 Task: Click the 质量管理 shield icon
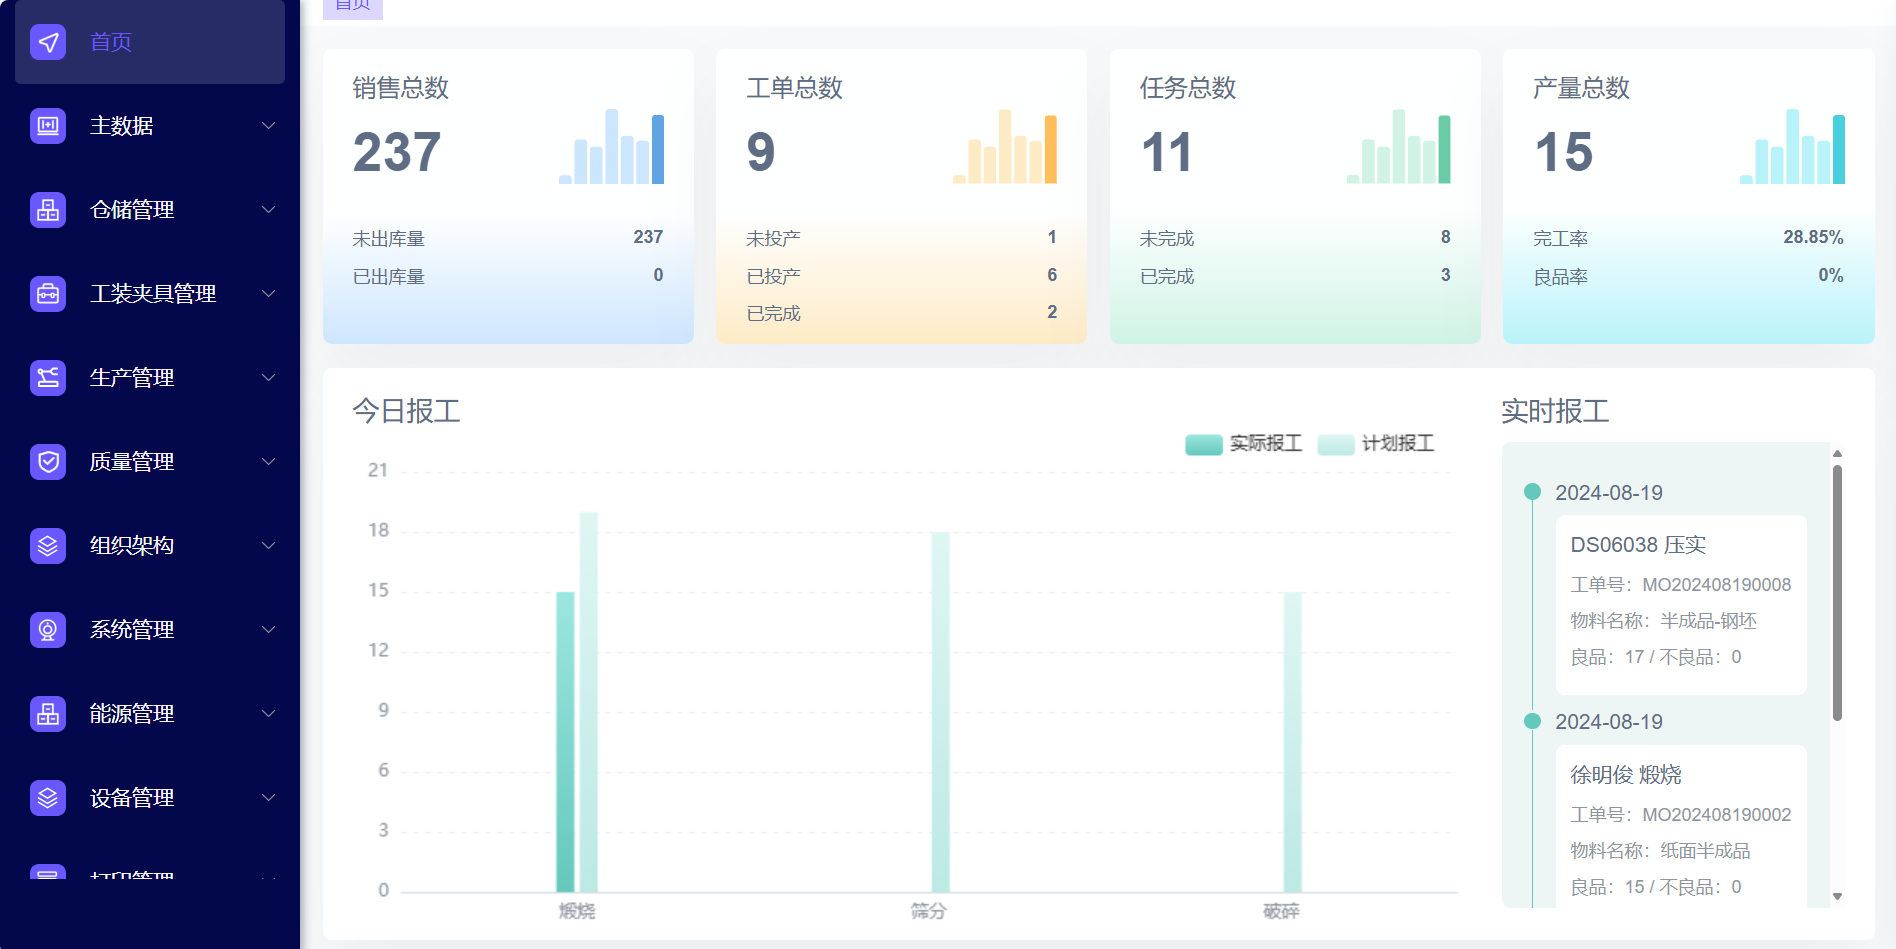click(48, 462)
